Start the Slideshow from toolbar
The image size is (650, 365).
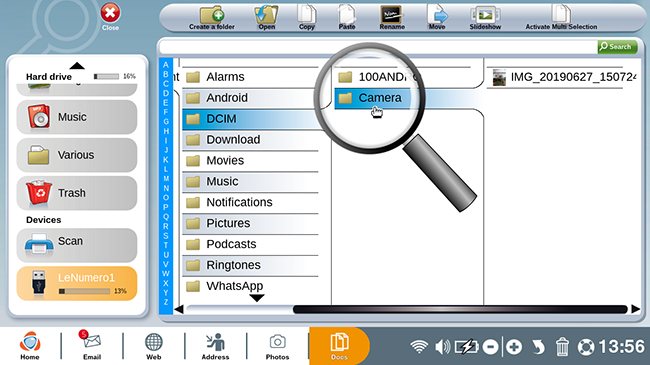(x=485, y=18)
